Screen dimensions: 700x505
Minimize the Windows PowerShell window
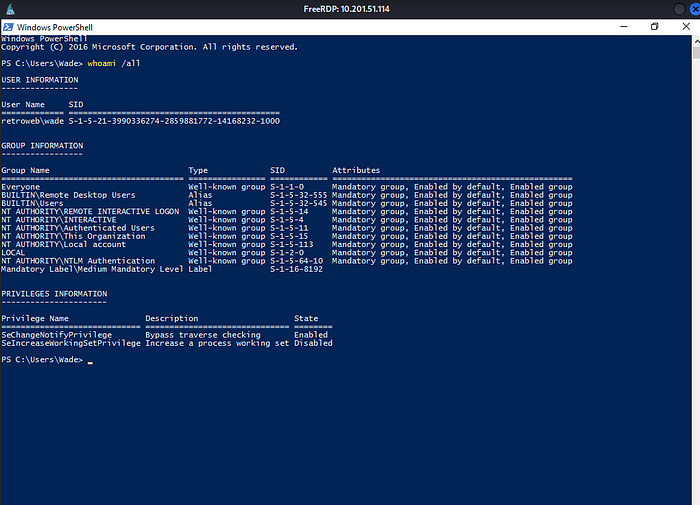tap(624, 27)
